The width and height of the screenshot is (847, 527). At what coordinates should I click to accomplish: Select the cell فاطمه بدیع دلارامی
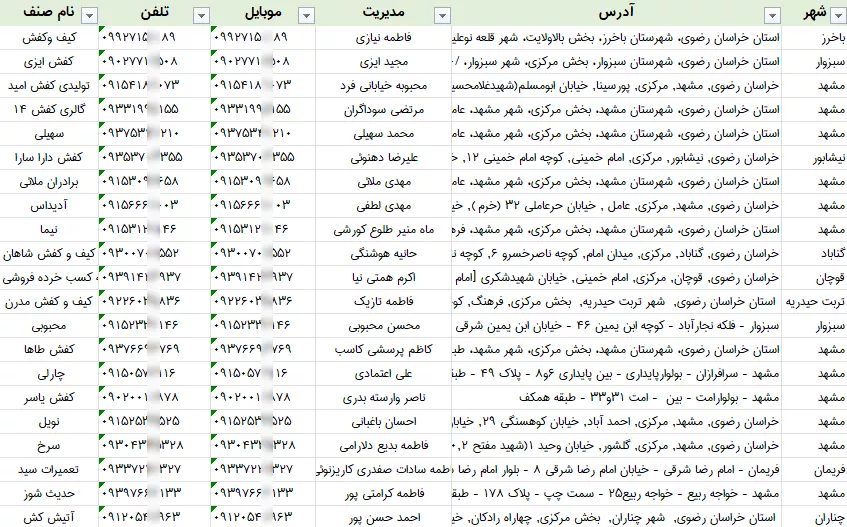(384, 445)
